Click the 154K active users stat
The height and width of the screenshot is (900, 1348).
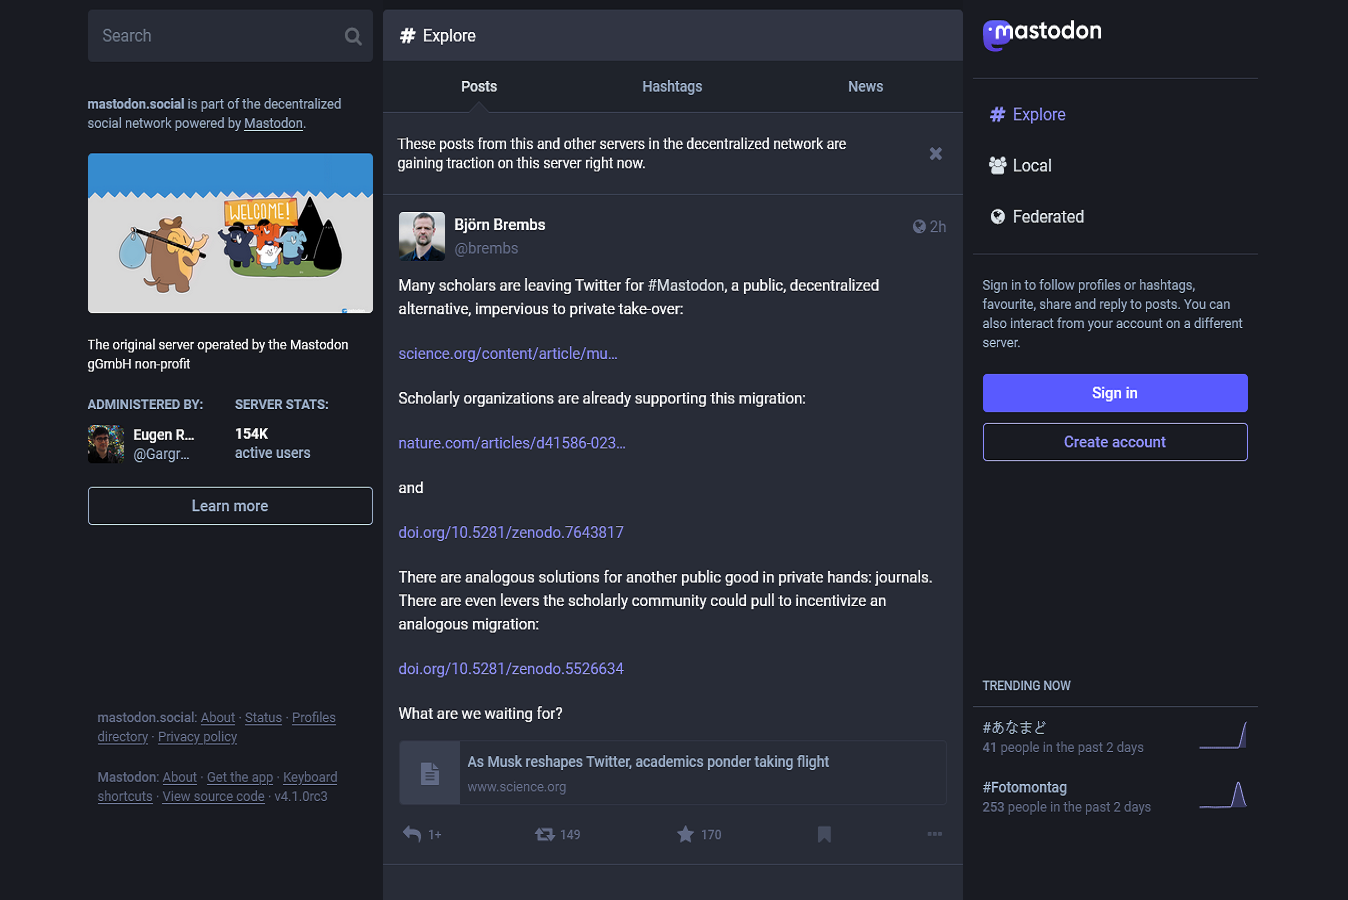[273, 443]
